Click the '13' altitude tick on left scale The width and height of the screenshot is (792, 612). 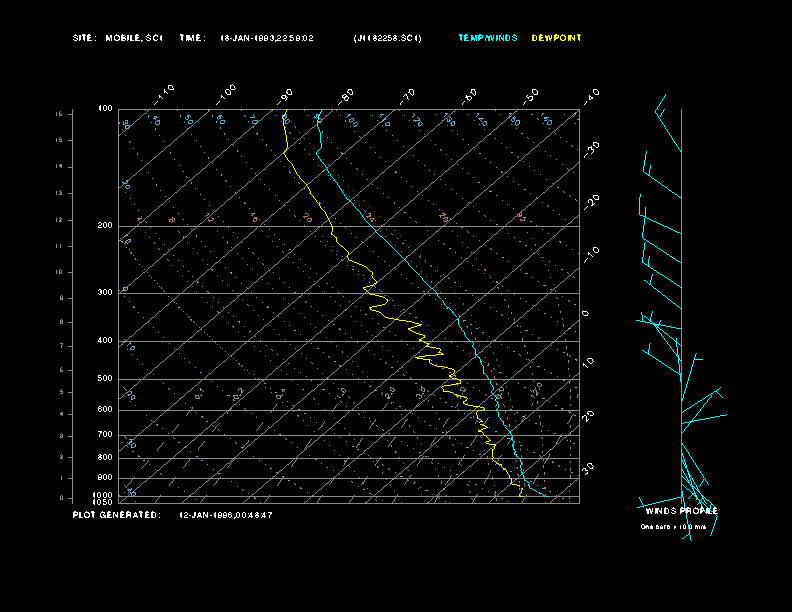(x=59, y=193)
